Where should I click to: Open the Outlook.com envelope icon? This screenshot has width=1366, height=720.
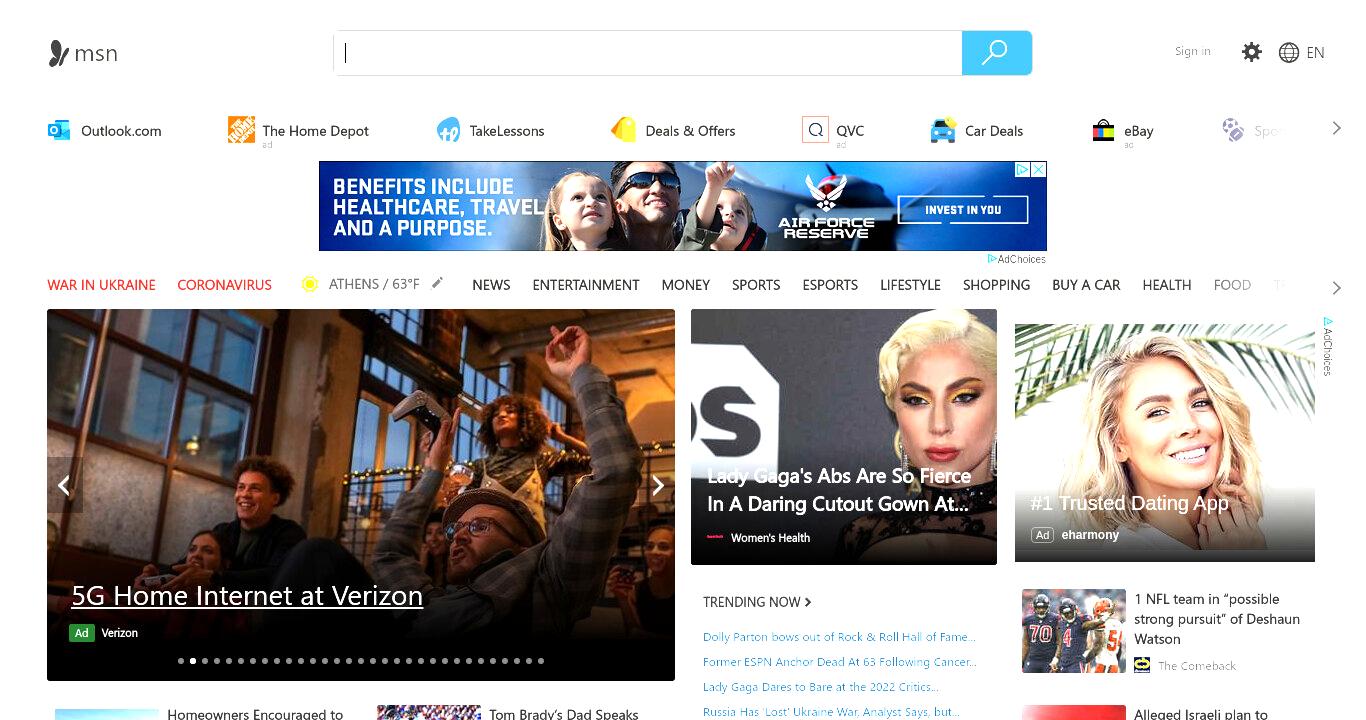click(x=59, y=130)
